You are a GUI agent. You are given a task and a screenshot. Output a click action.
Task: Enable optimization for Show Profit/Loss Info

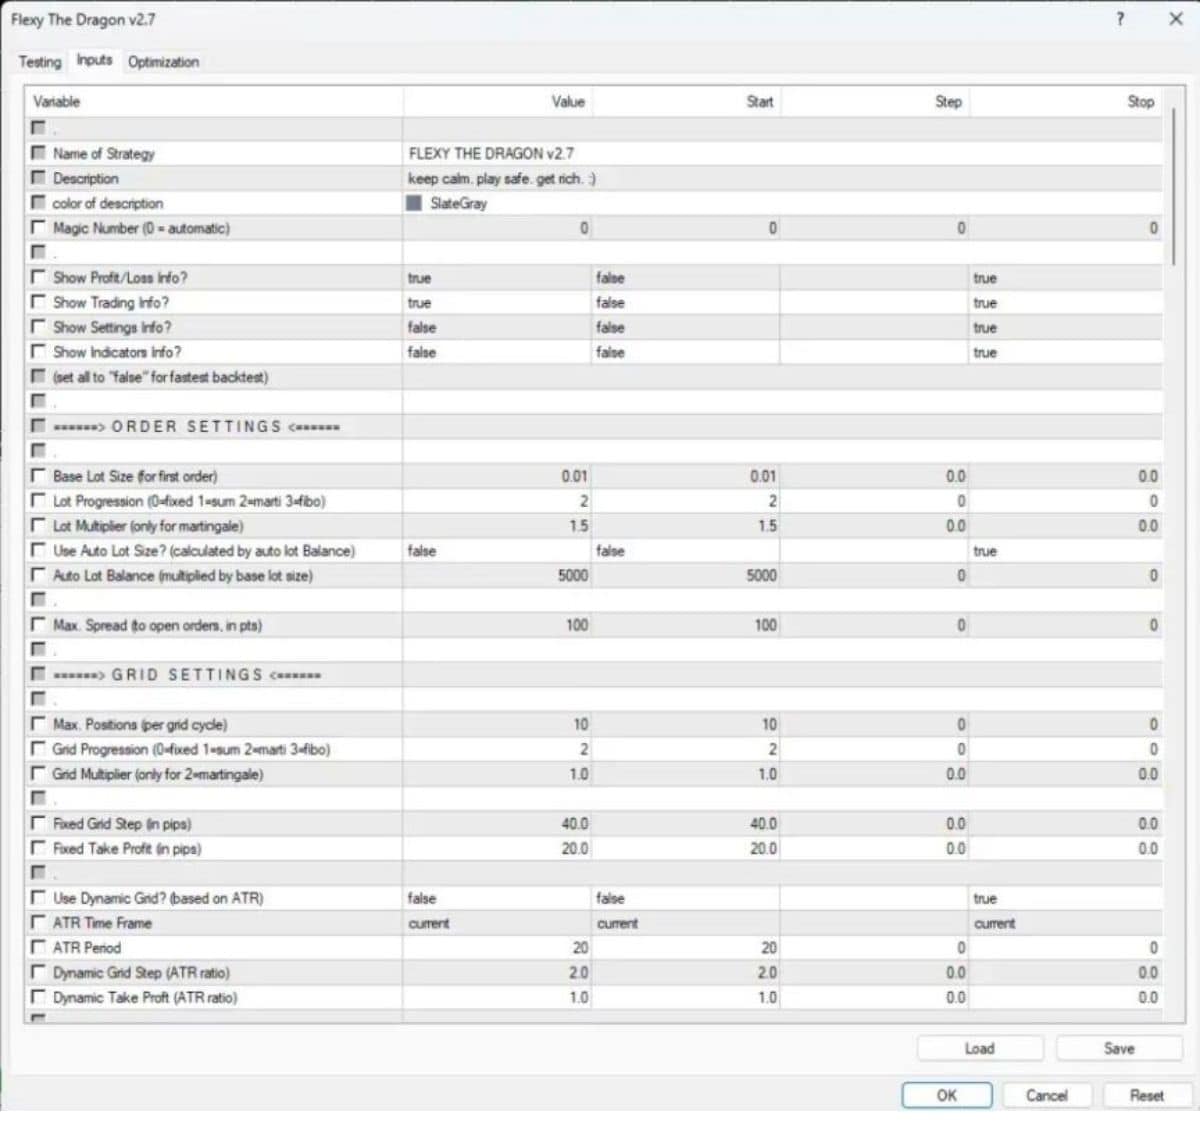(x=39, y=277)
